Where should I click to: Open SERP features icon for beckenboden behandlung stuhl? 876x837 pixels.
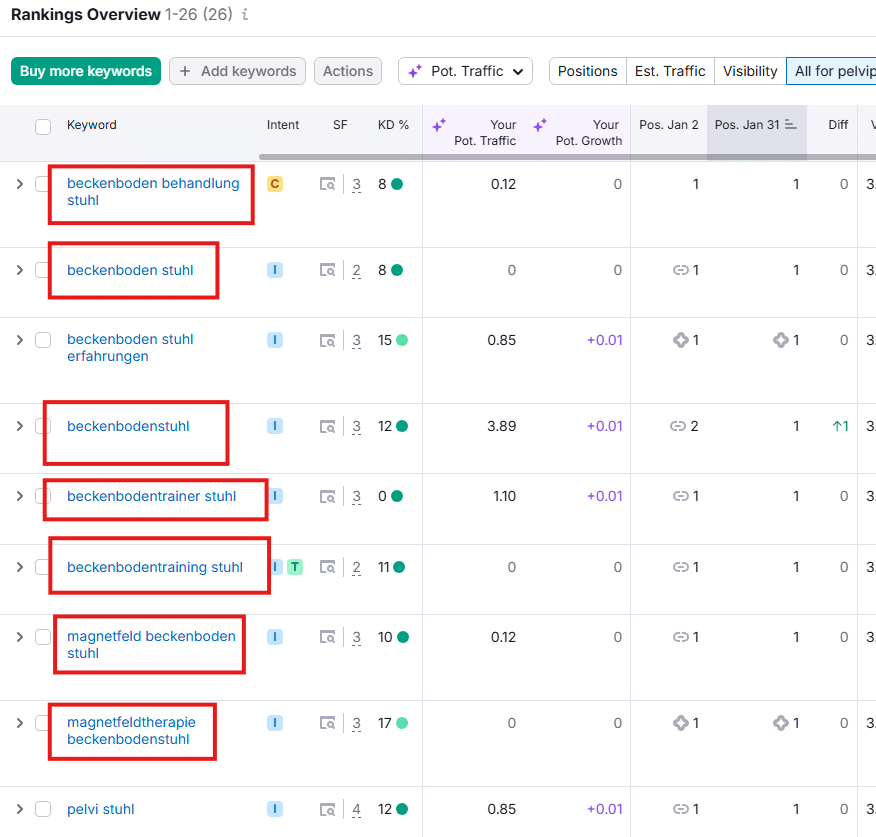point(327,184)
